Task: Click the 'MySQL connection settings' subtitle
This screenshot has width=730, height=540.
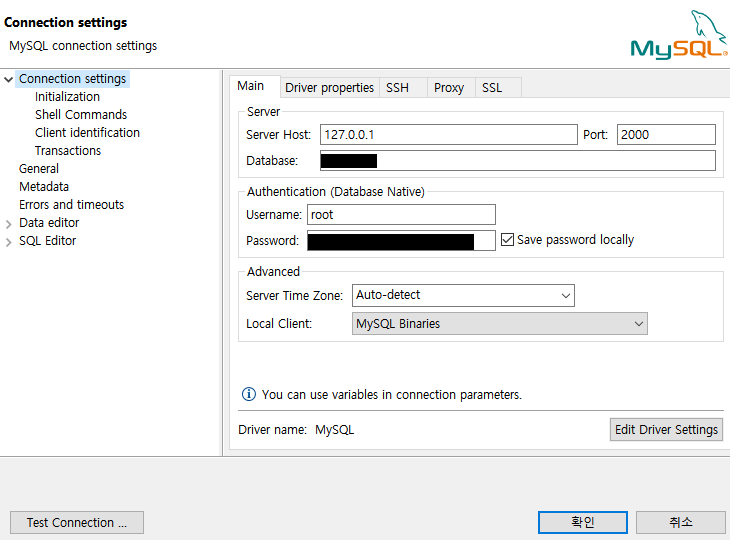Action: point(83,46)
